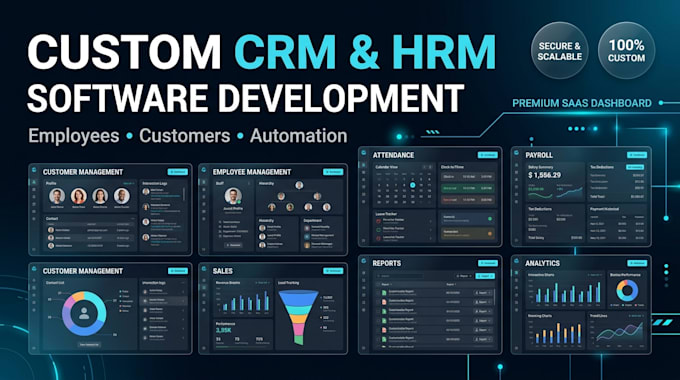Screen dimensions: 680x380
Task: Click the cyan button in the Analytics panel header
Action: [637, 263]
